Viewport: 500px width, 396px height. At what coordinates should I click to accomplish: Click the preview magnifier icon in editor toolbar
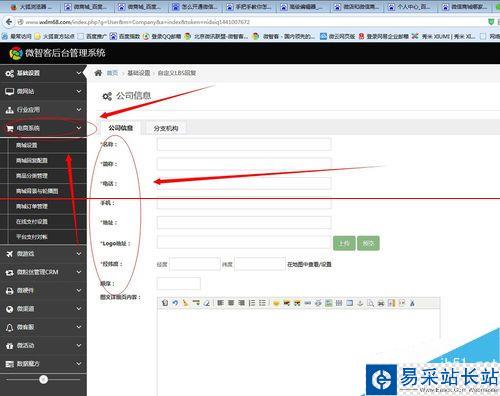coord(371,303)
